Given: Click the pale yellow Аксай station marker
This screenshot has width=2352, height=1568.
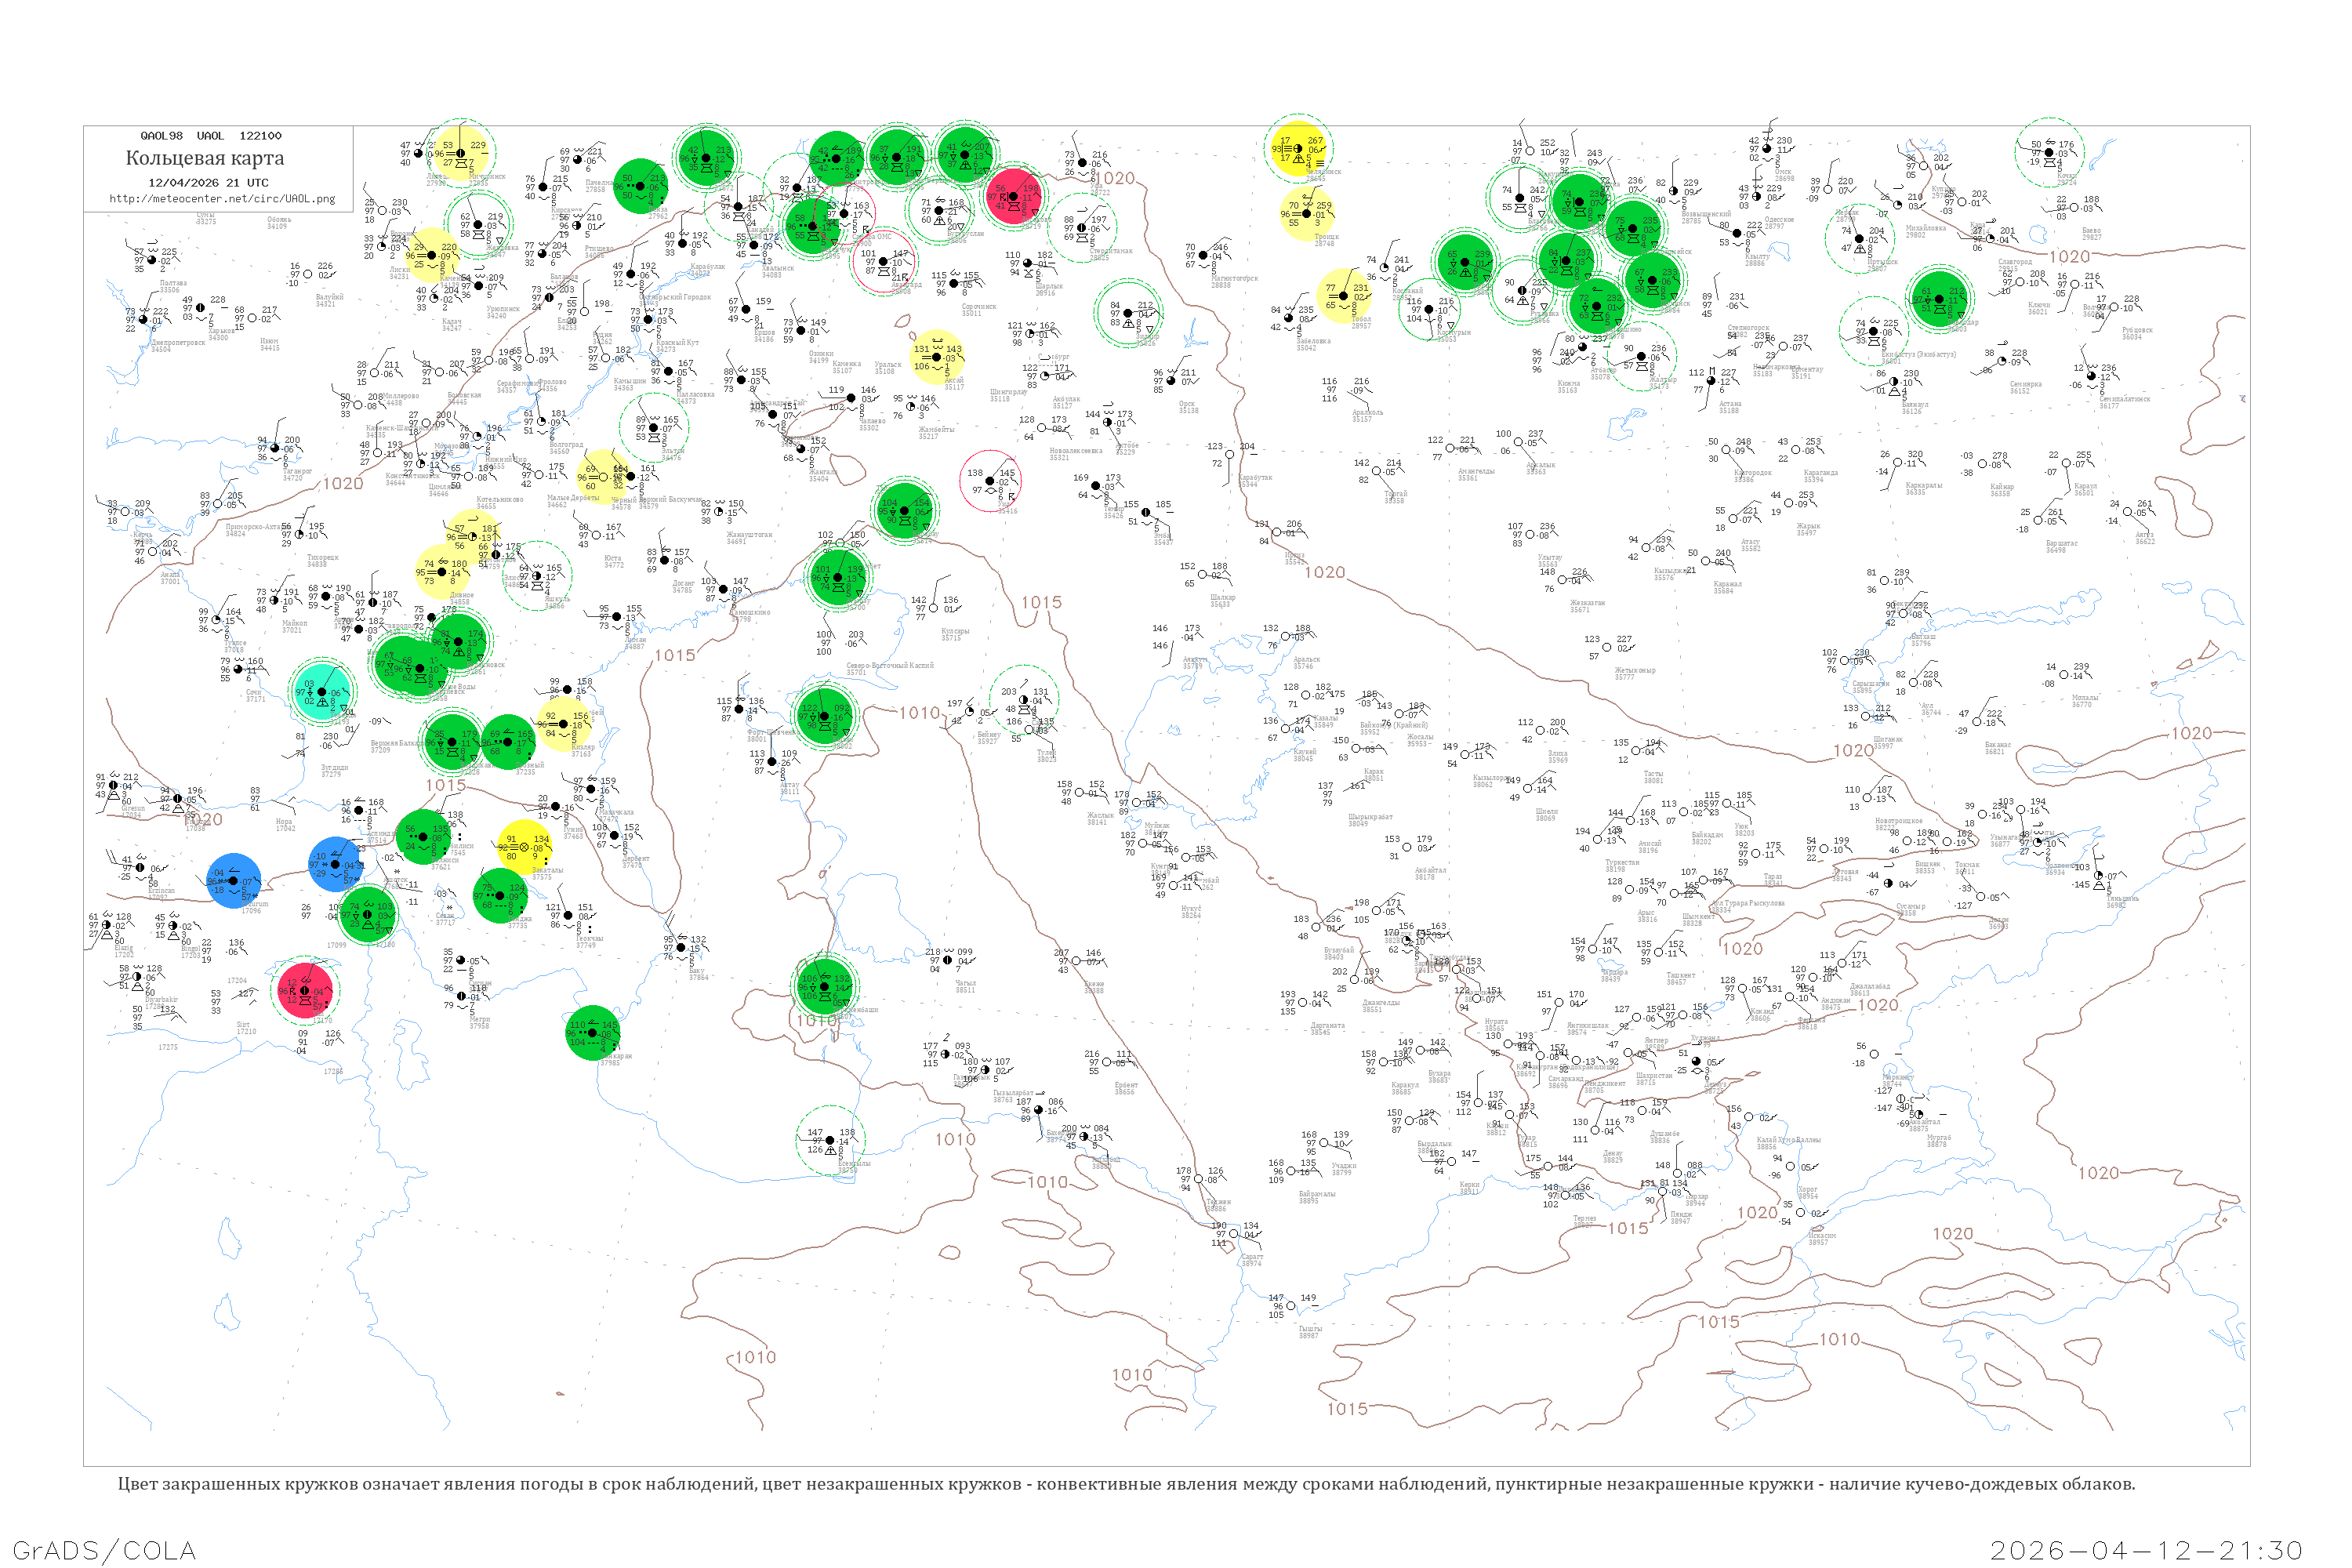Looking at the screenshot, I should (936, 357).
